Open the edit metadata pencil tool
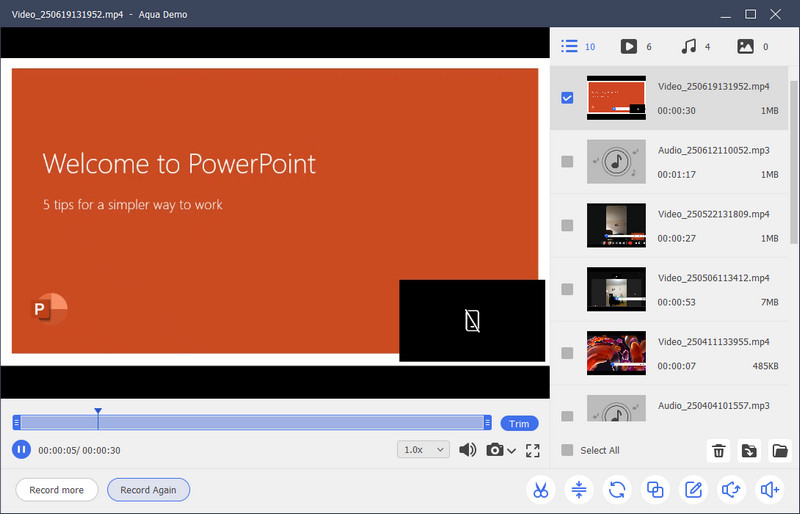This screenshot has height=514, width=800. coord(693,490)
